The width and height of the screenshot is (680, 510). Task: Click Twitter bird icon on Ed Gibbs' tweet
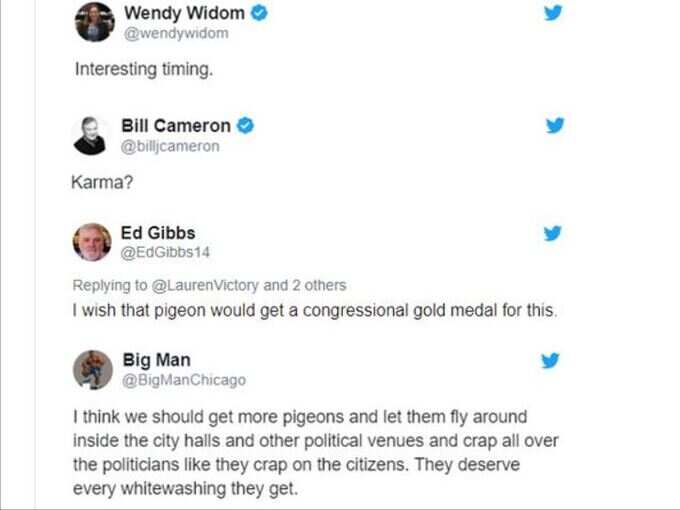[552, 233]
